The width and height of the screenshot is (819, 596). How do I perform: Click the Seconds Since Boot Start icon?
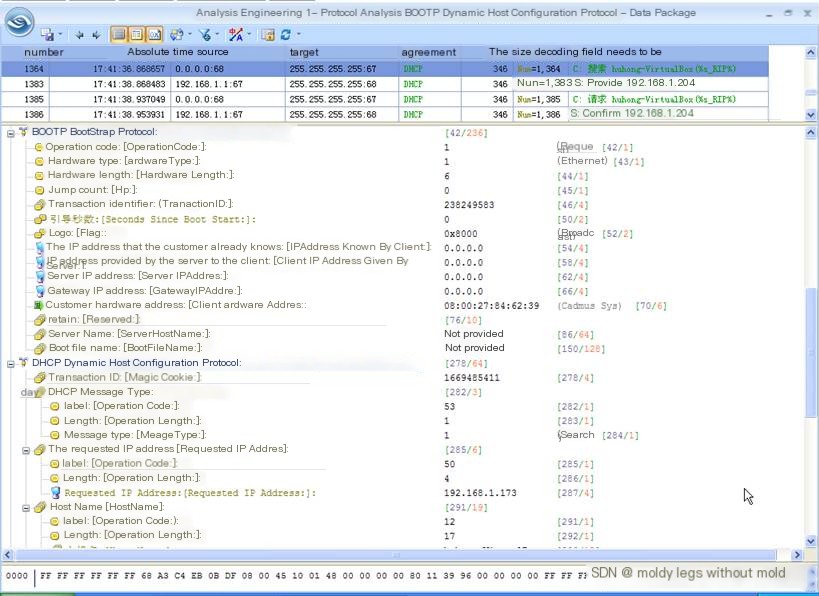click(x=40, y=219)
